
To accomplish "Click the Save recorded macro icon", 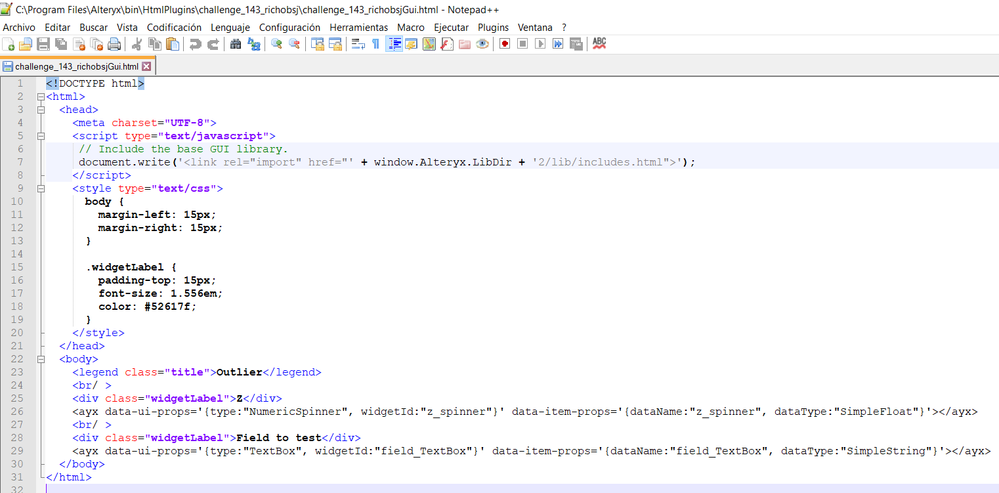I will coord(576,44).
